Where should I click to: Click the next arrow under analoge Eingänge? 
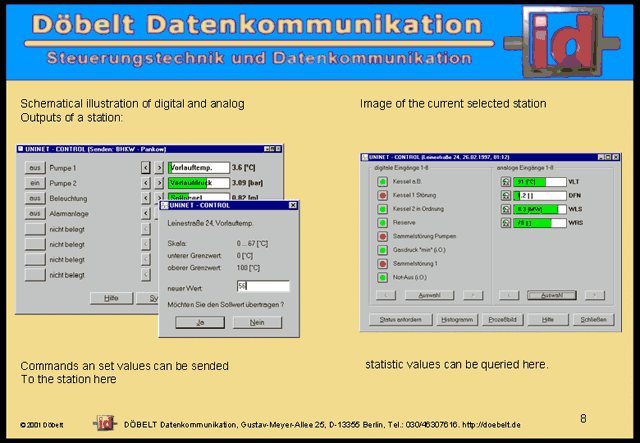coord(595,295)
